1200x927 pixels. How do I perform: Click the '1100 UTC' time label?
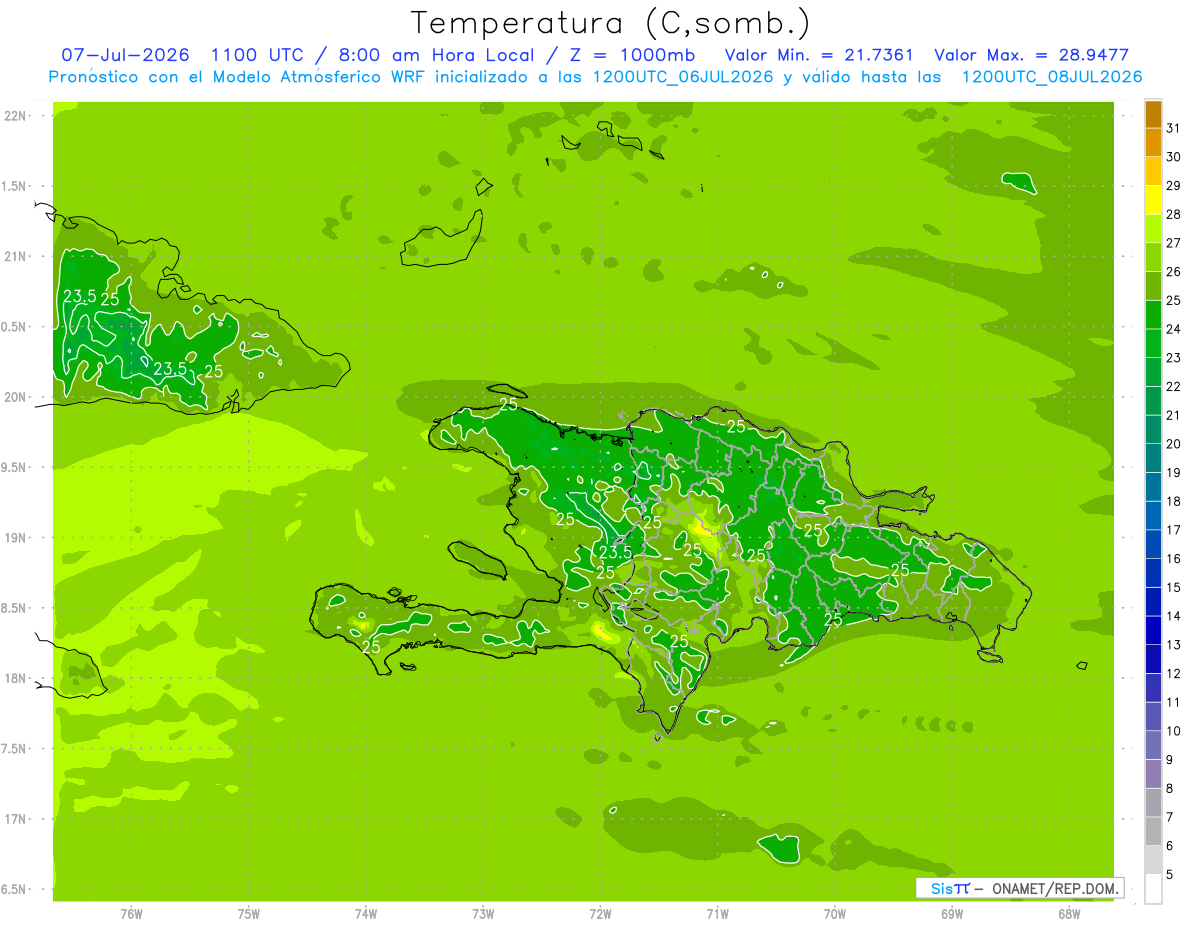coord(258,55)
